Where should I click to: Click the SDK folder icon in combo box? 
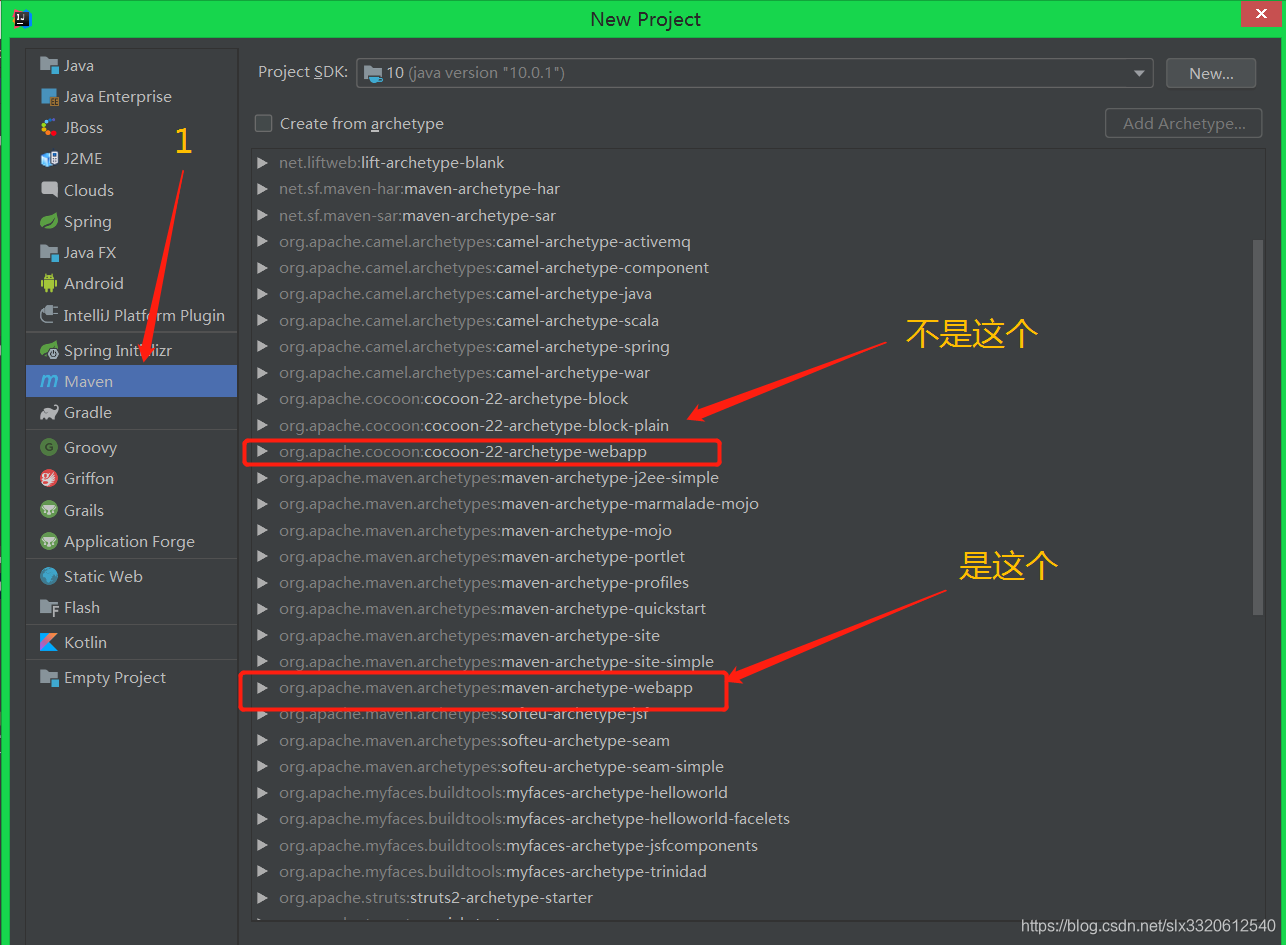[x=373, y=73]
